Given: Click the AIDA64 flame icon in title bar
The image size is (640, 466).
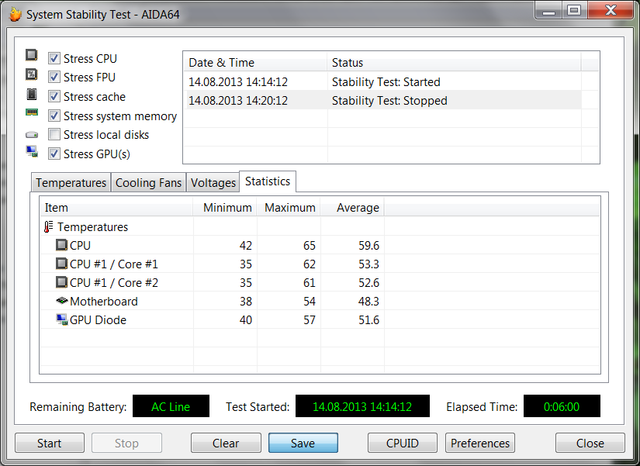Looking at the screenshot, I should coord(15,14).
